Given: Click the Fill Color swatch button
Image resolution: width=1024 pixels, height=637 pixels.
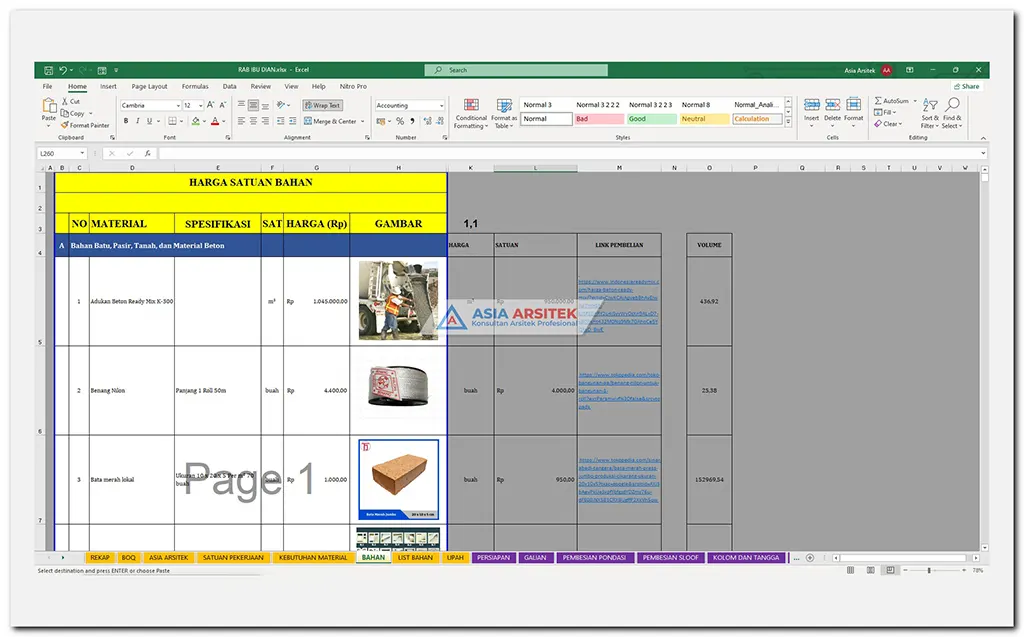Looking at the screenshot, I should click(x=195, y=122).
